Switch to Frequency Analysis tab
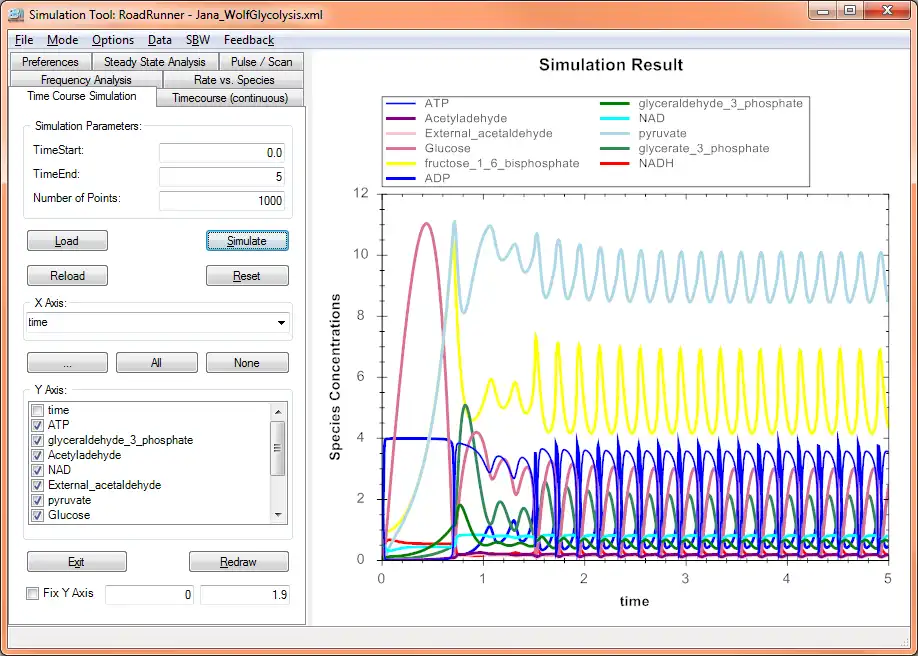This screenshot has width=918, height=656. (86, 79)
